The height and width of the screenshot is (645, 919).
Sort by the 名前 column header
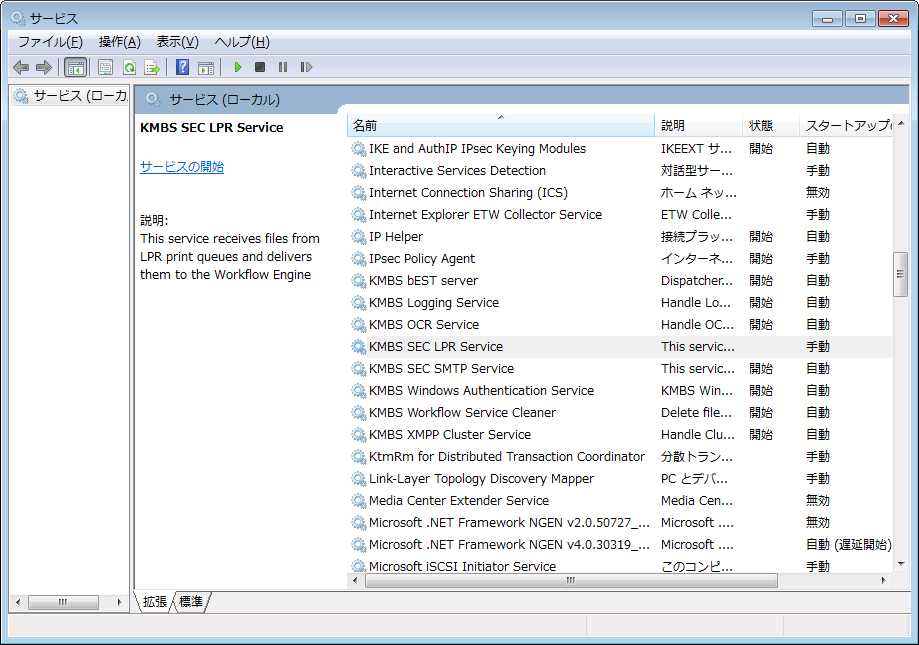tap(501, 125)
